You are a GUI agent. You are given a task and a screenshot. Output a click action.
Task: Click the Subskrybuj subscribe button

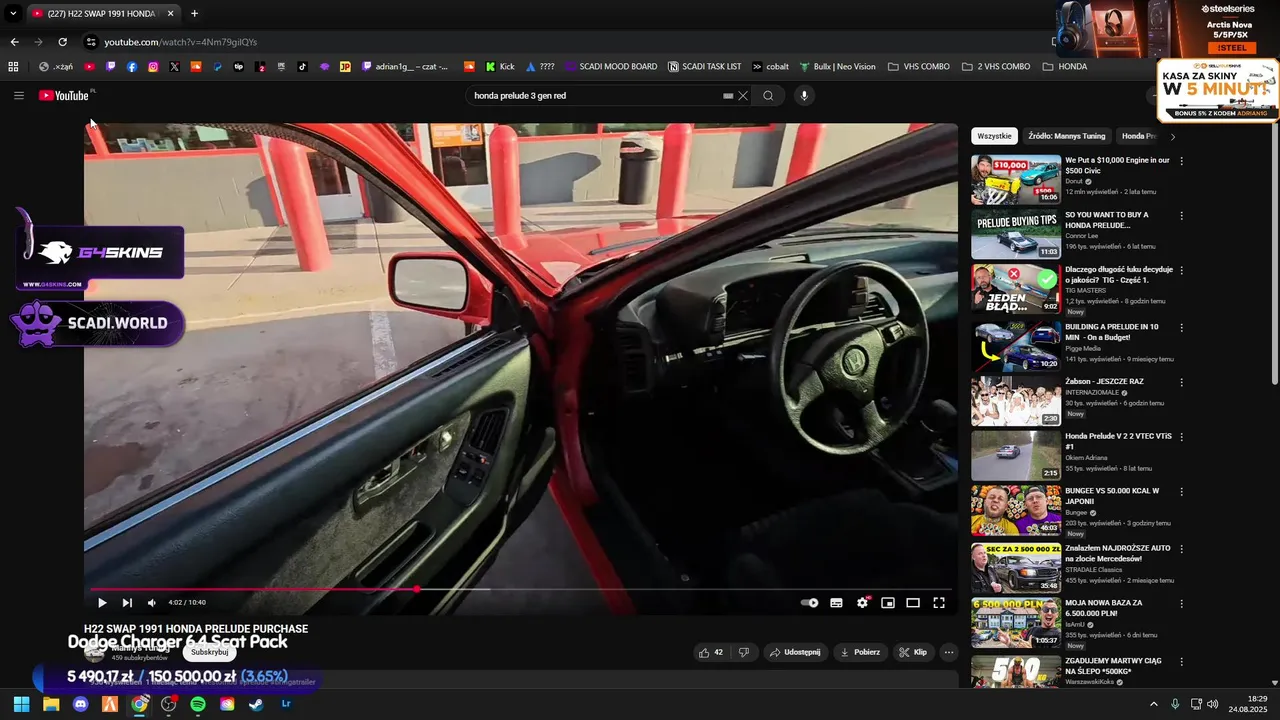pos(210,652)
